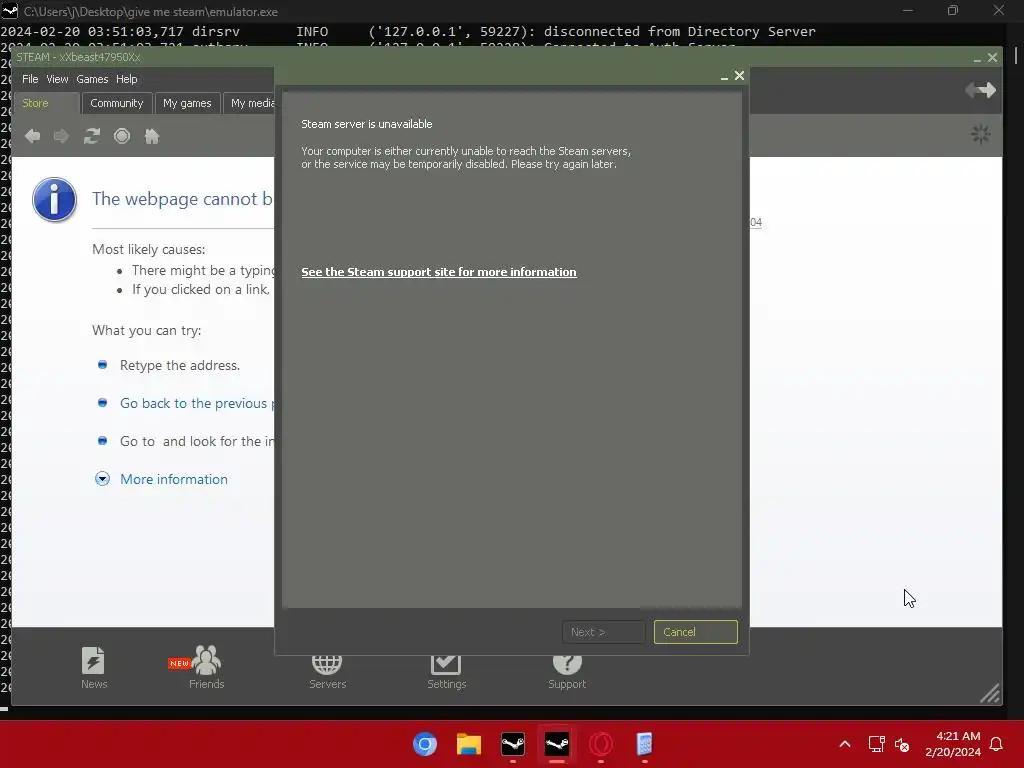This screenshot has width=1024, height=768.
Task: Click Cancel in the Steam dialog
Action: tap(696, 632)
